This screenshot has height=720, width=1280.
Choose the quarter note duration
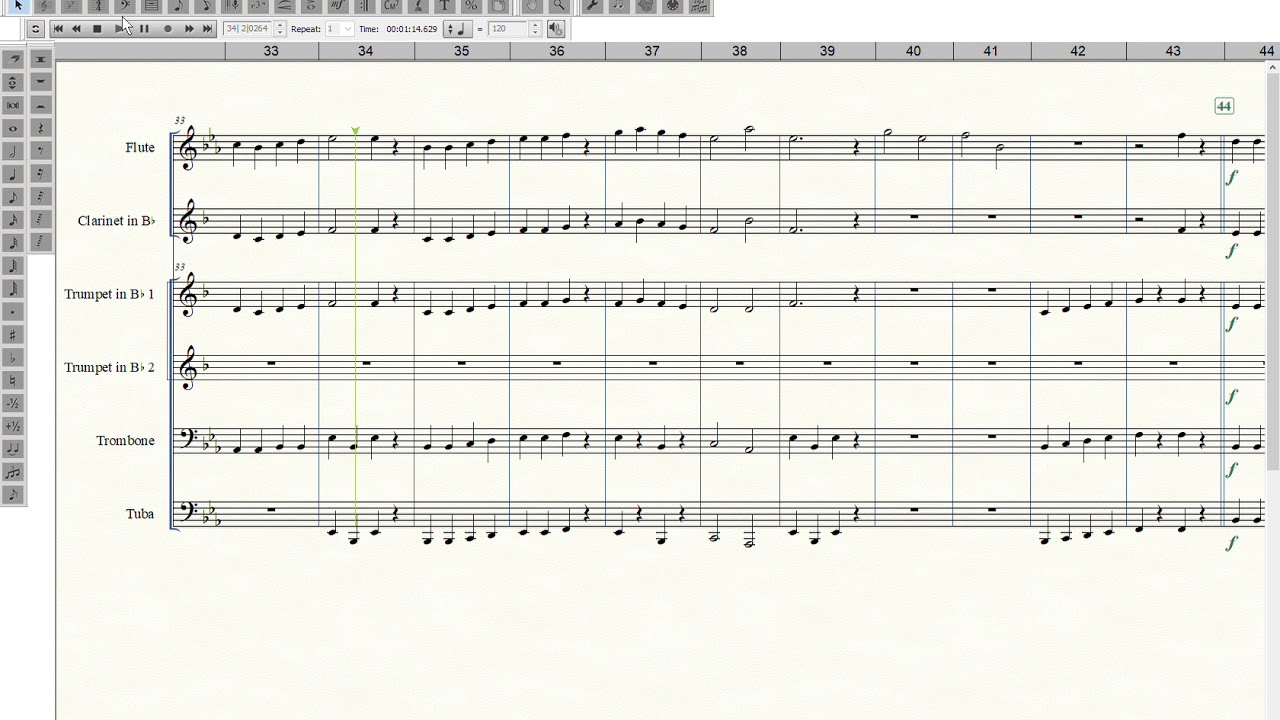pyautogui.click(x=13, y=174)
